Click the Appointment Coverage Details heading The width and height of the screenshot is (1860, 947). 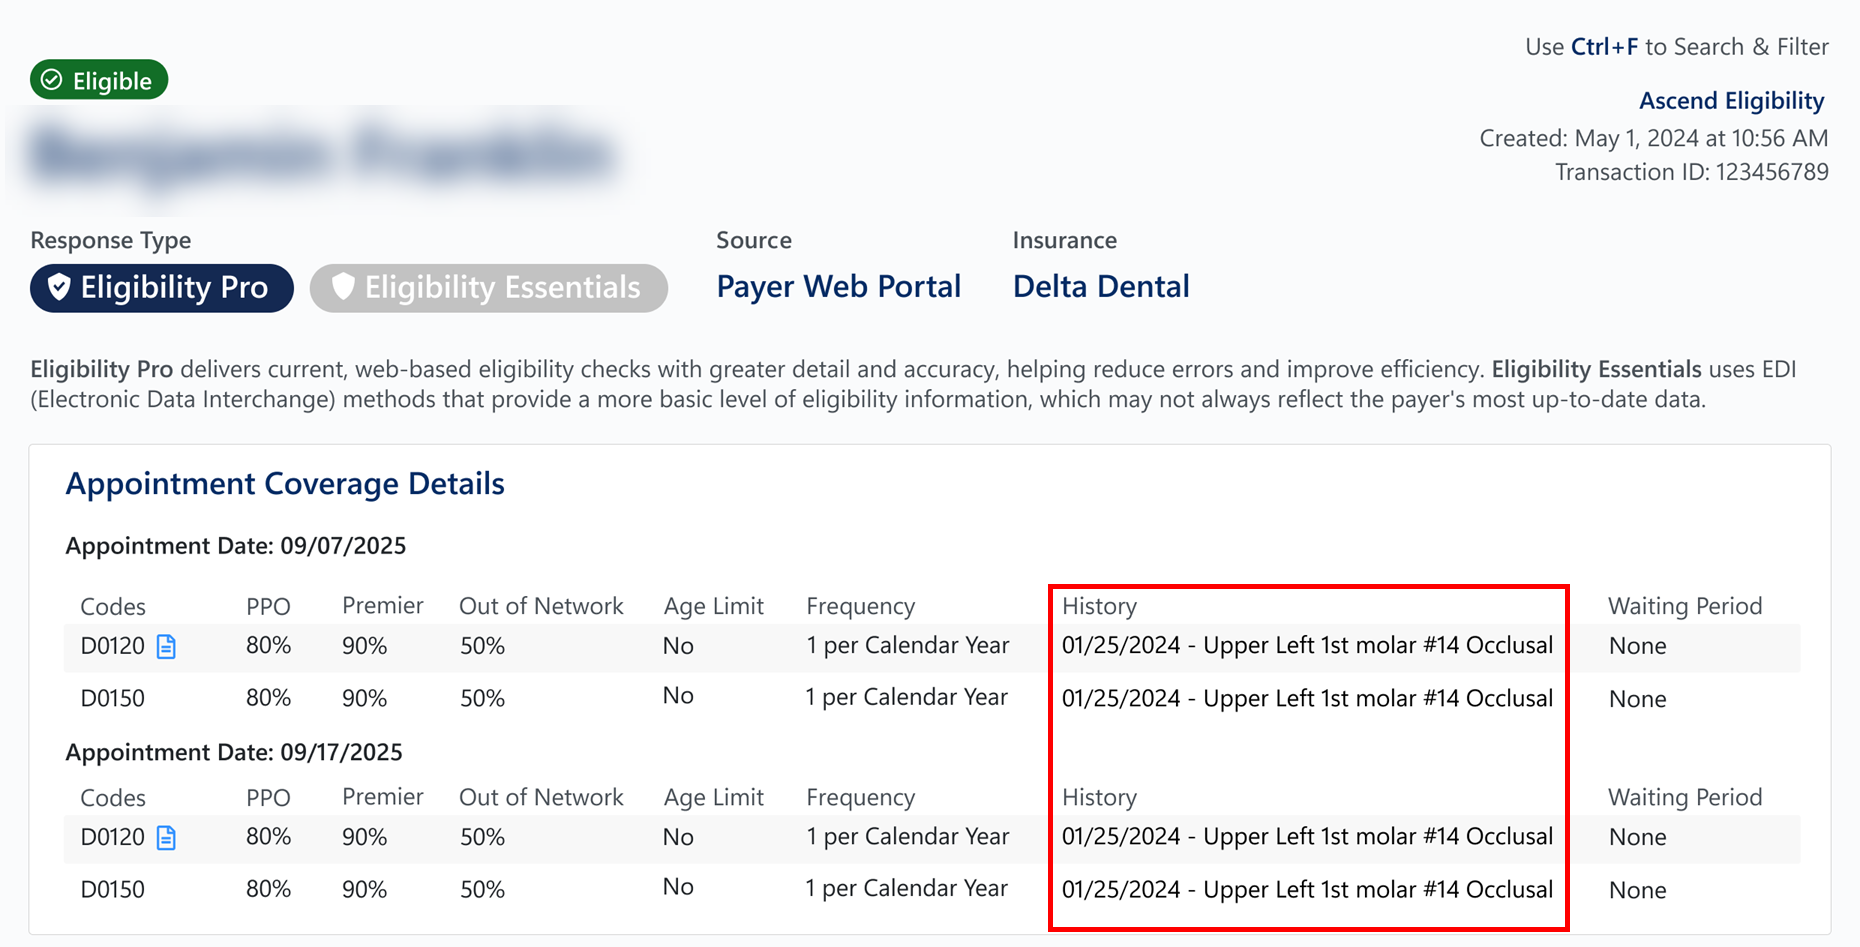click(x=285, y=484)
